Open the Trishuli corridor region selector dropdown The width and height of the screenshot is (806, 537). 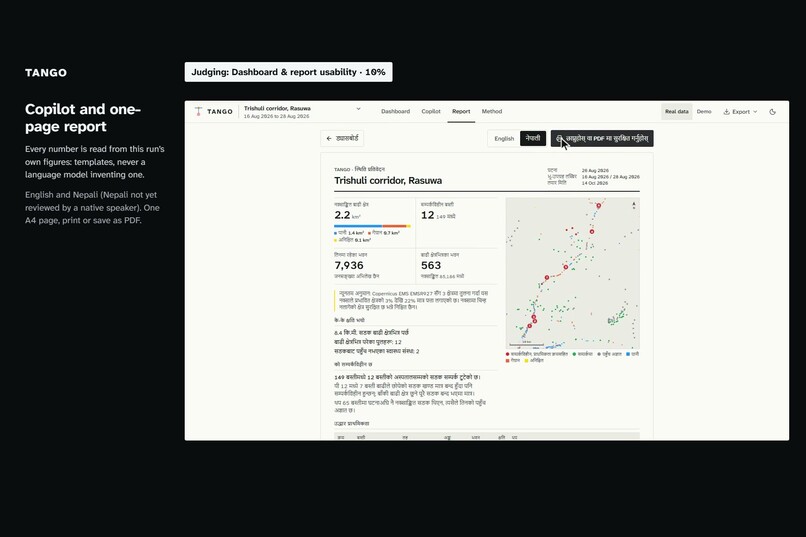click(x=302, y=112)
